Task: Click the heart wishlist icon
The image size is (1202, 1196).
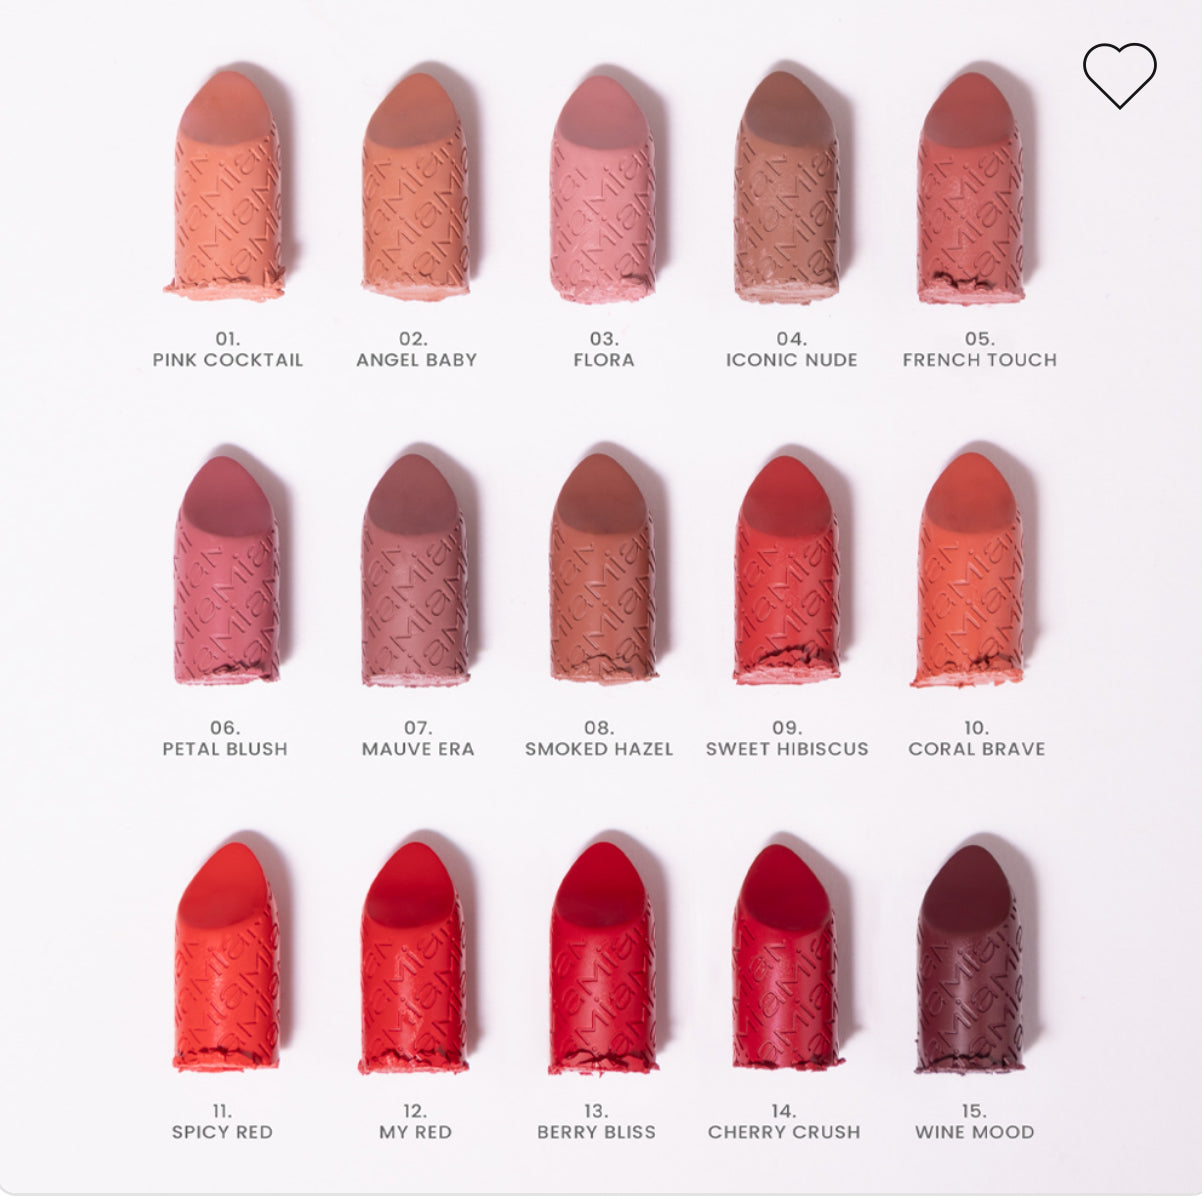Action: pyautogui.click(x=1119, y=75)
